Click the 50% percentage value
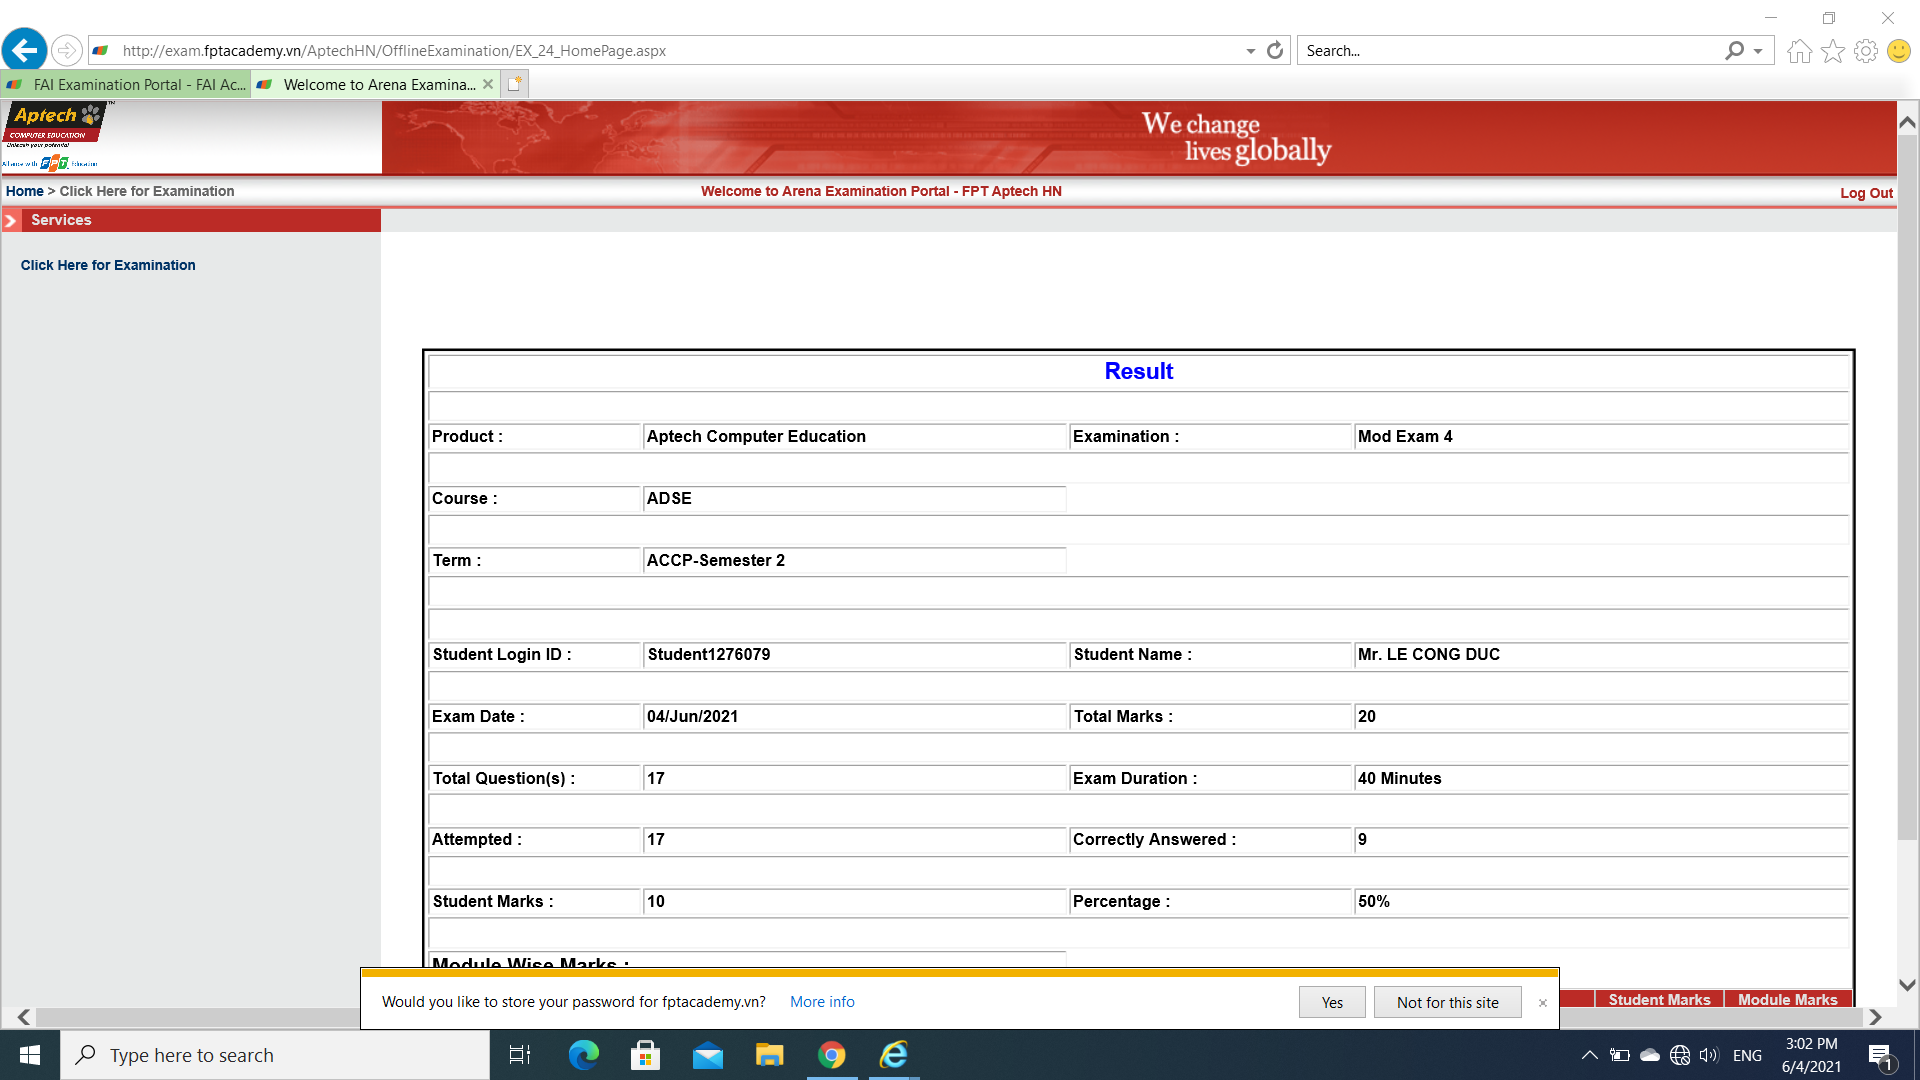Image resolution: width=1920 pixels, height=1080 pixels. point(1374,901)
